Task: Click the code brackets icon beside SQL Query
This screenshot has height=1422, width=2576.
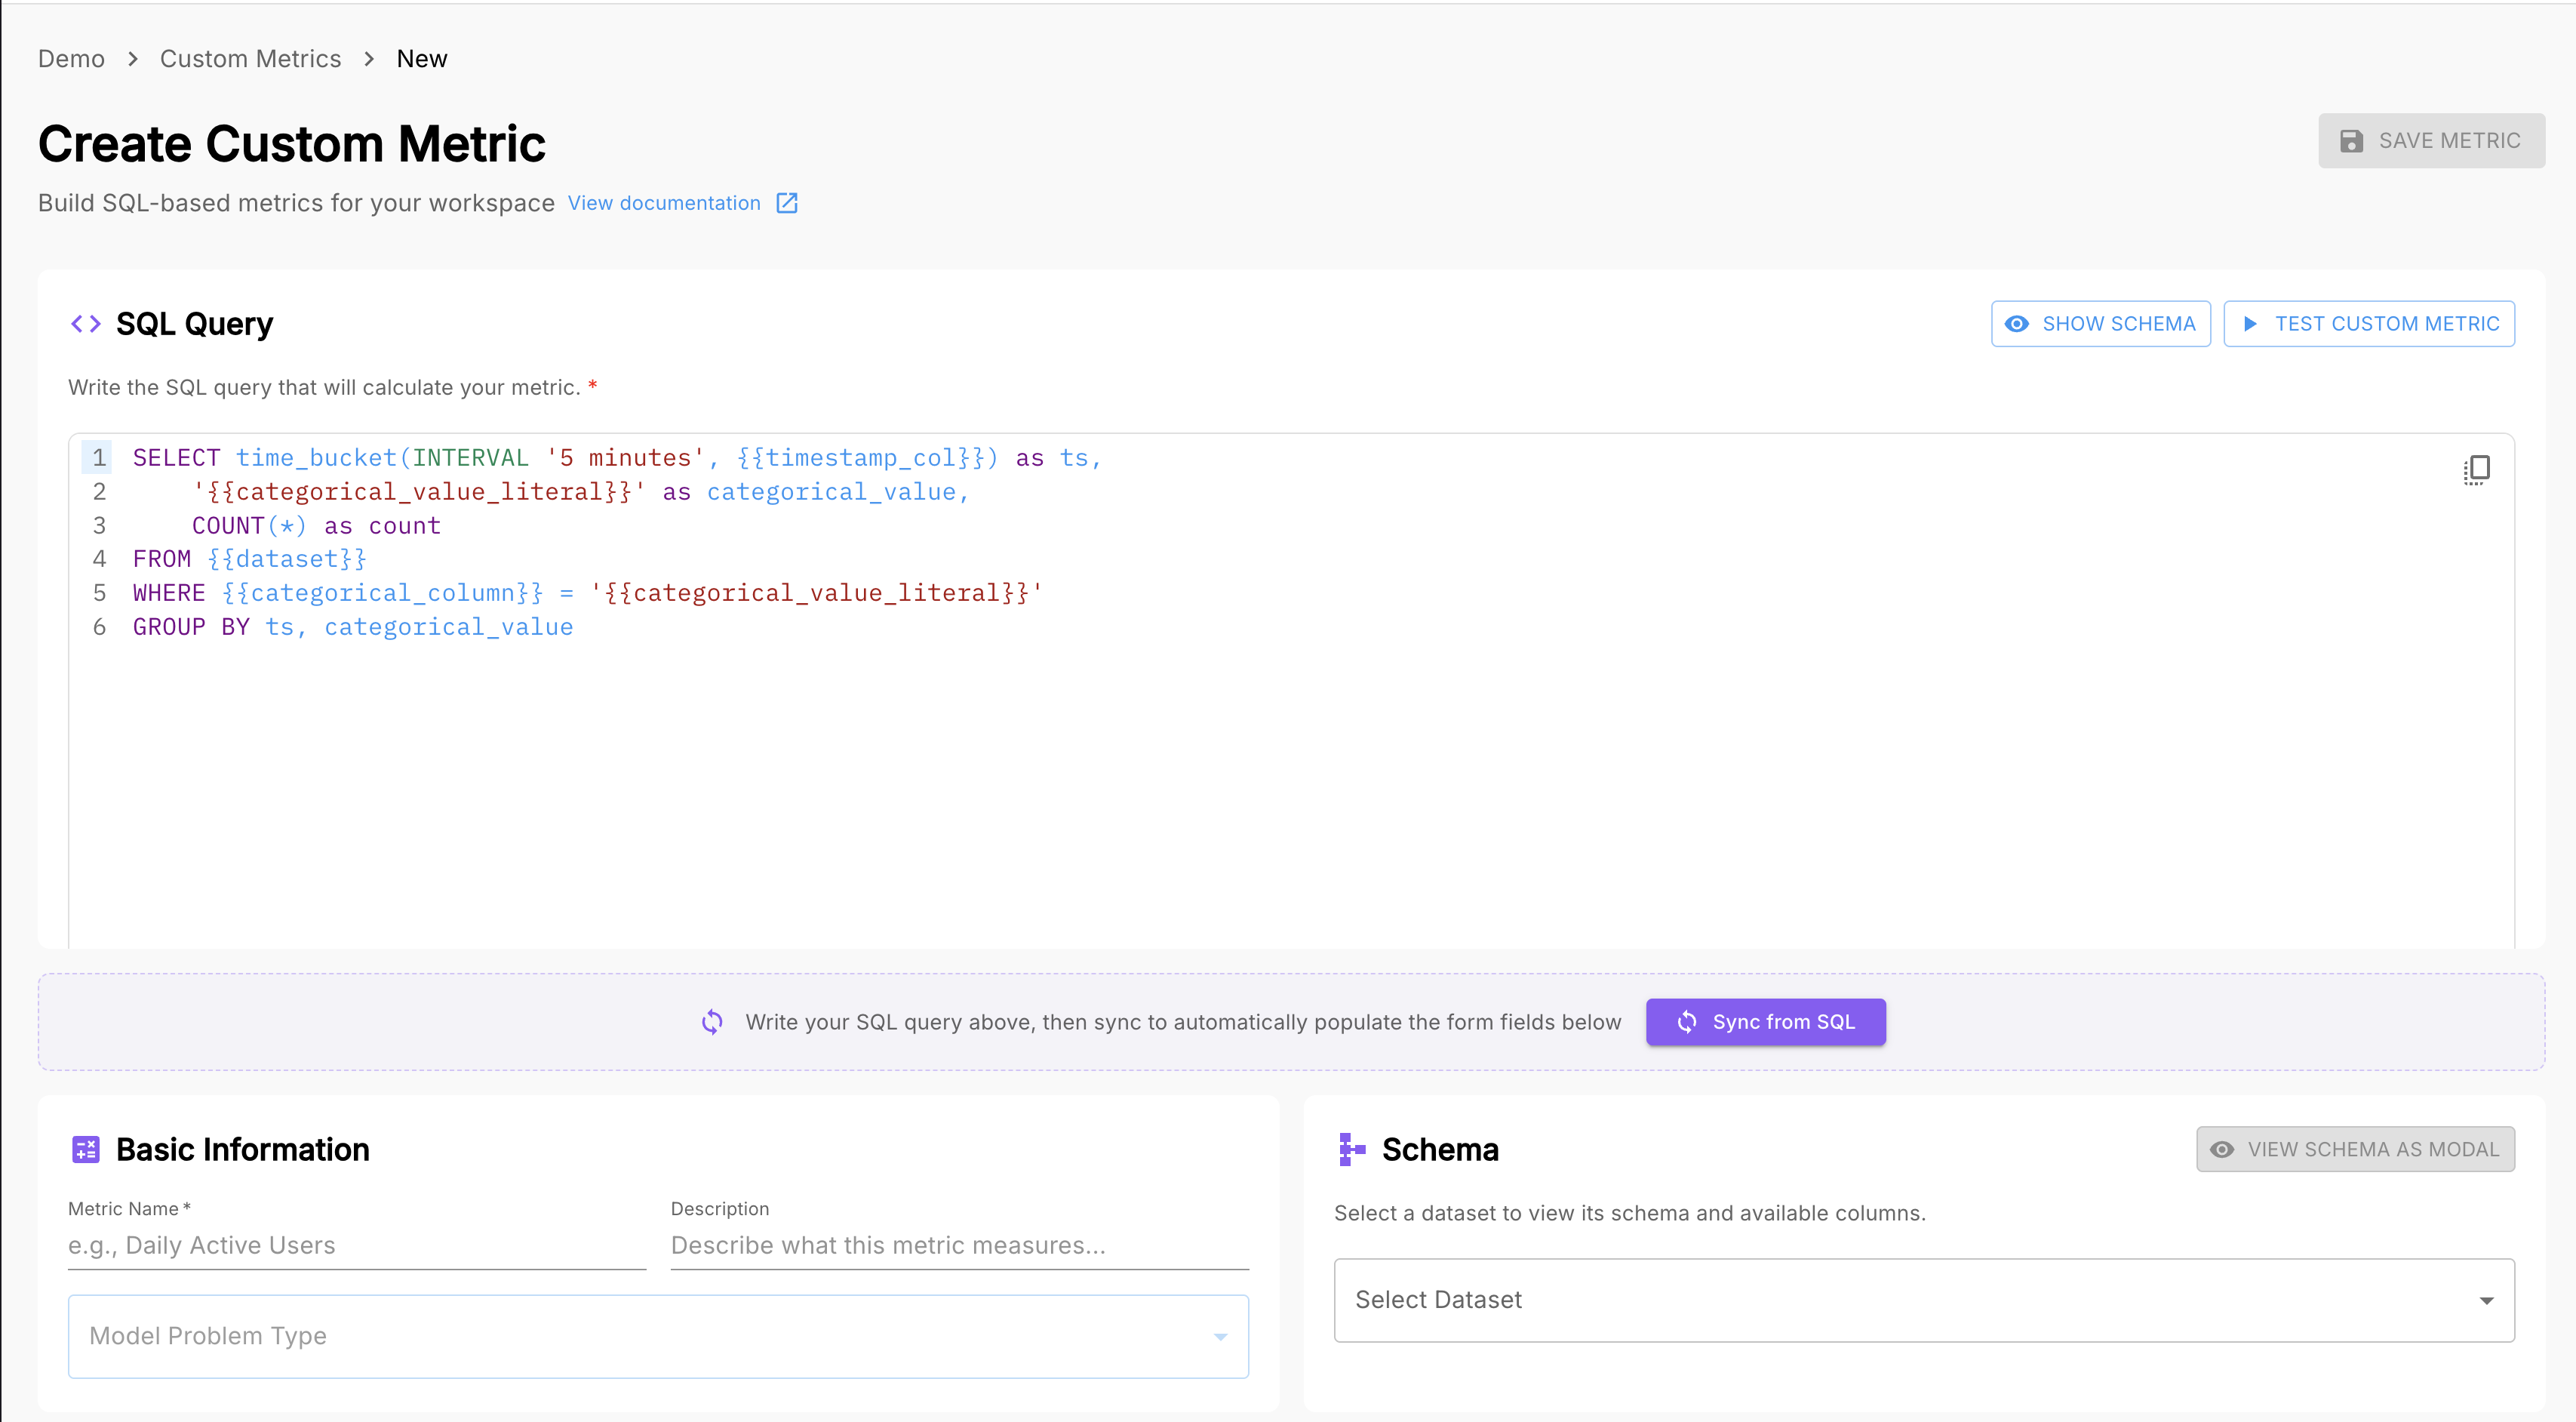Action: 86,324
